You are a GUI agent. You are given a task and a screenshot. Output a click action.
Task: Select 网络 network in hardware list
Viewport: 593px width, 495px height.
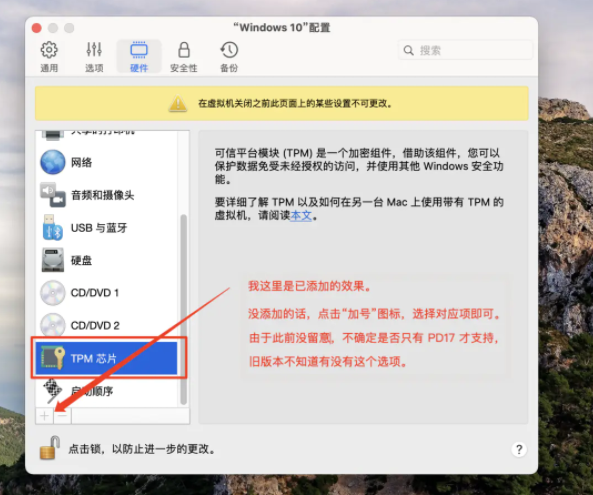pyautogui.click(x=106, y=163)
